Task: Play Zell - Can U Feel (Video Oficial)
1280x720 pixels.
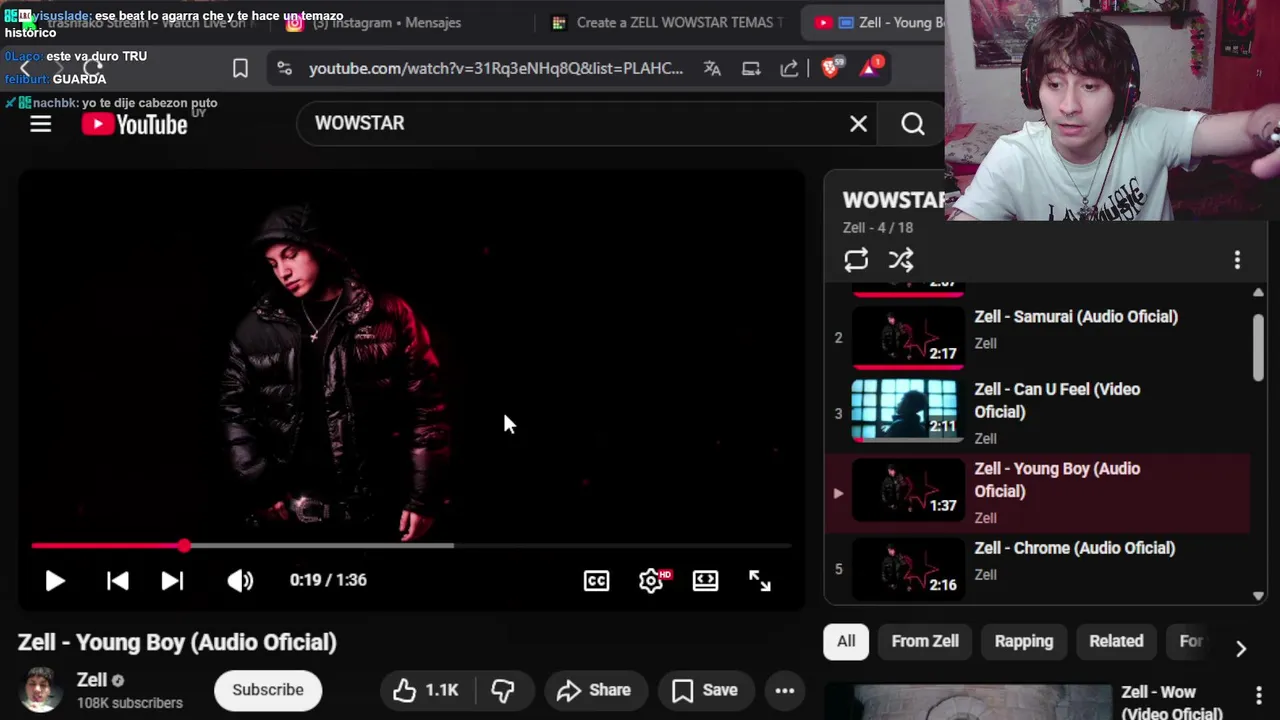Action: pyautogui.click(x=1057, y=400)
